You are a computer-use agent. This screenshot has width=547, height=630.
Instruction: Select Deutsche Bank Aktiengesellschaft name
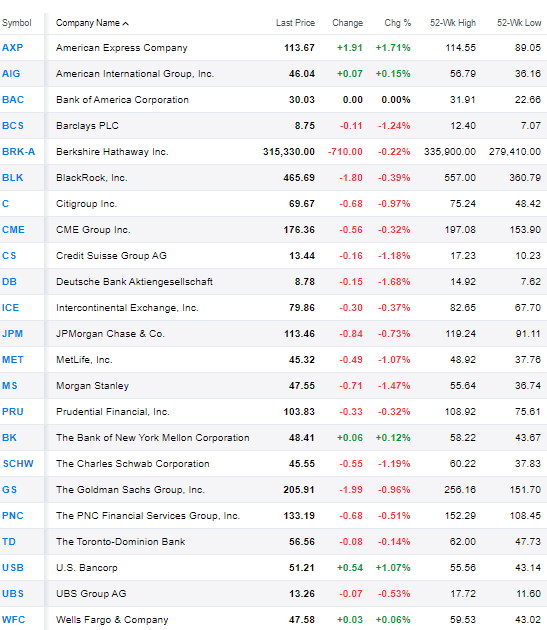click(134, 282)
